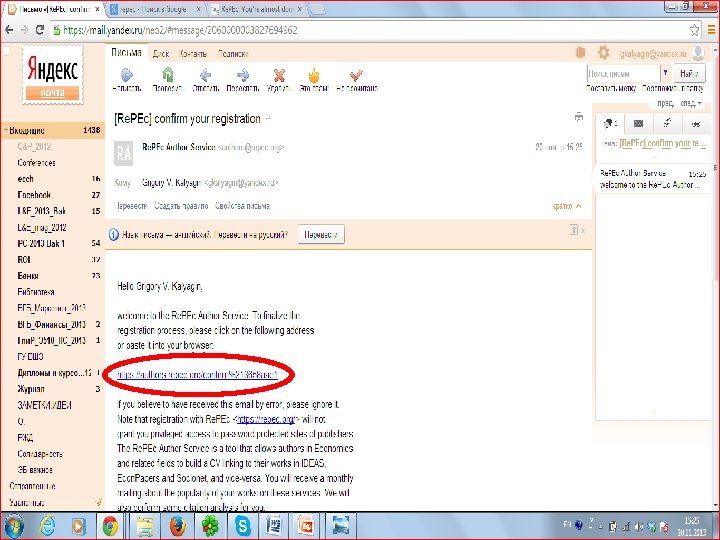Click Переложить в папку link
This screenshot has height=540, width=720.
pyautogui.click(x=673, y=88)
